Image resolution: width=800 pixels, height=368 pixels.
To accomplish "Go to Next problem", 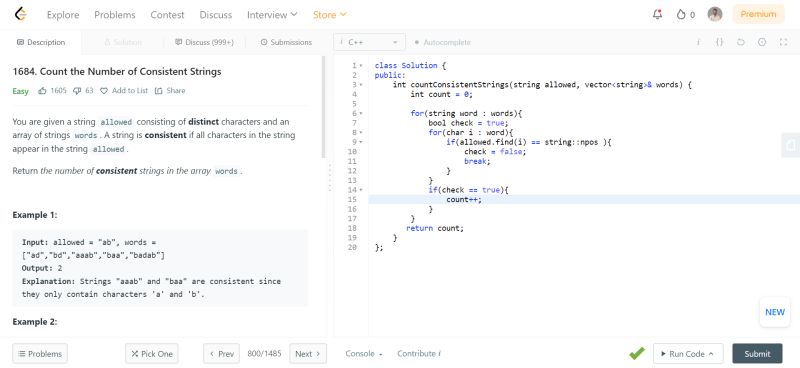I will (308, 354).
